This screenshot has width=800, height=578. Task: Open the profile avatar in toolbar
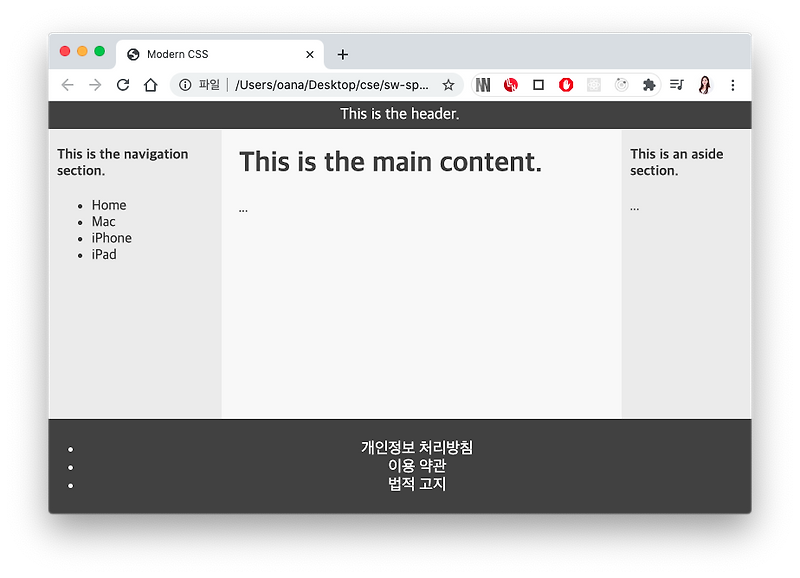(x=705, y=85)
